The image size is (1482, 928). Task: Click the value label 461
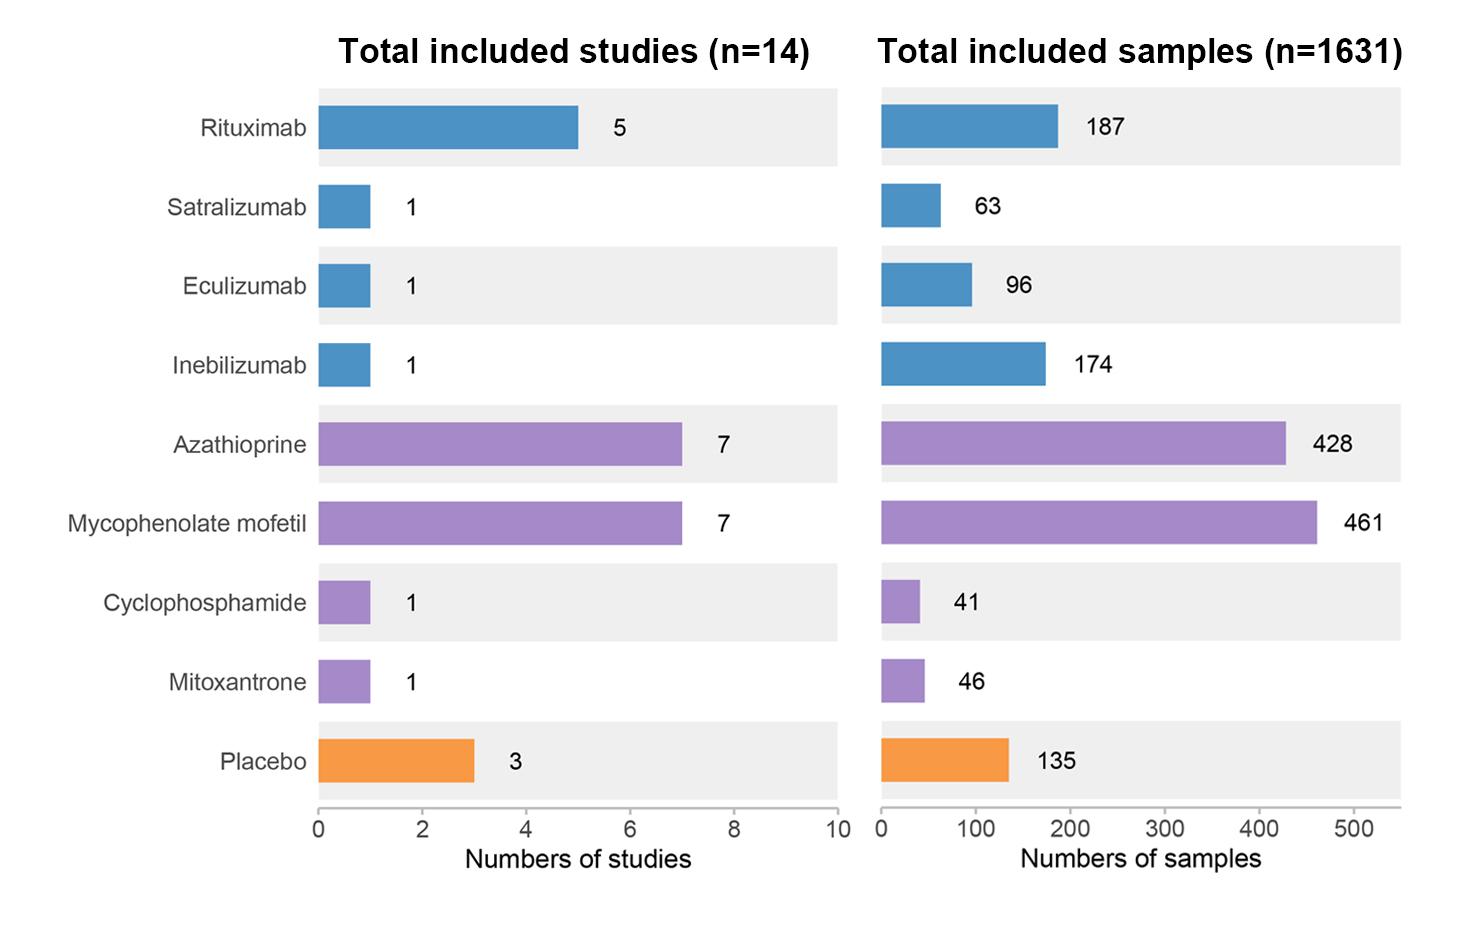coord(1363,522)
